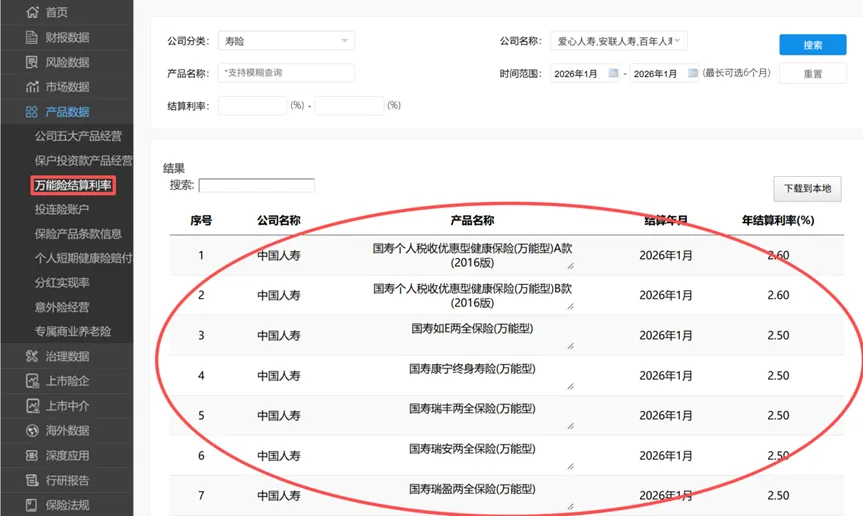Open the start month calendar icon
This screenshot has height=516, width=863.
point(613,73)
